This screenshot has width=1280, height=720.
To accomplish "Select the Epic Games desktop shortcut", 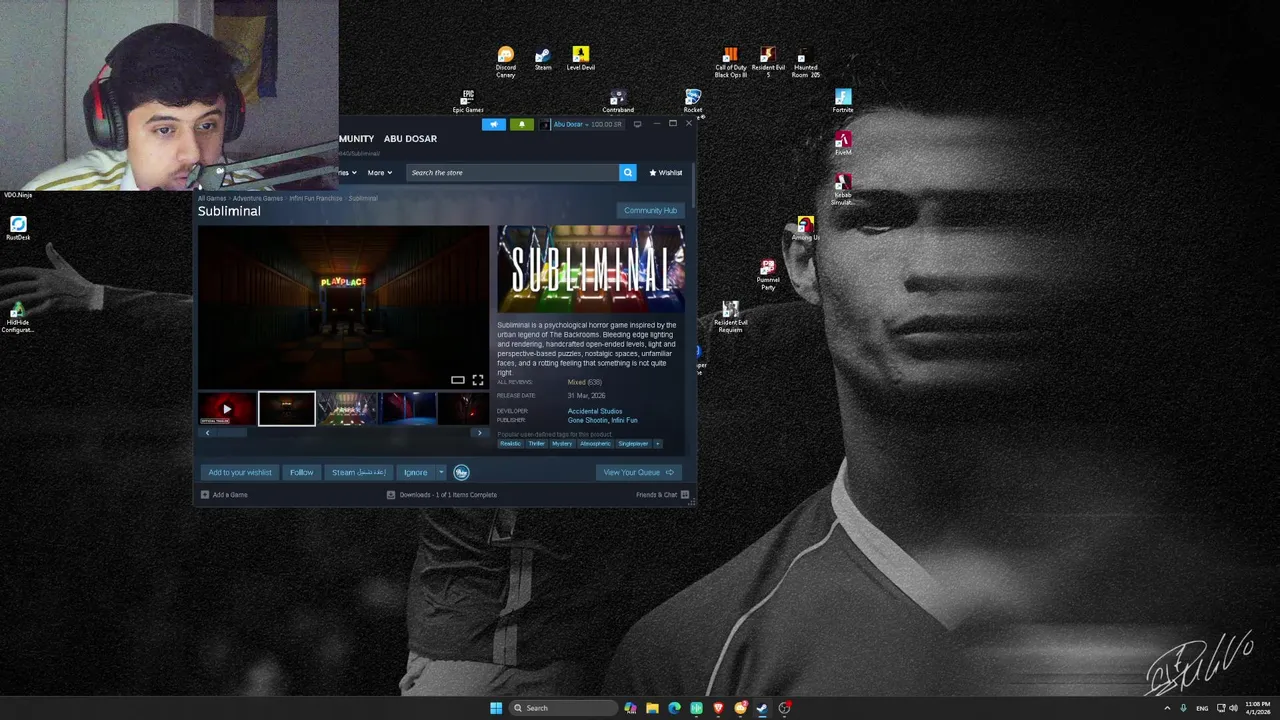I will [468, 101].
